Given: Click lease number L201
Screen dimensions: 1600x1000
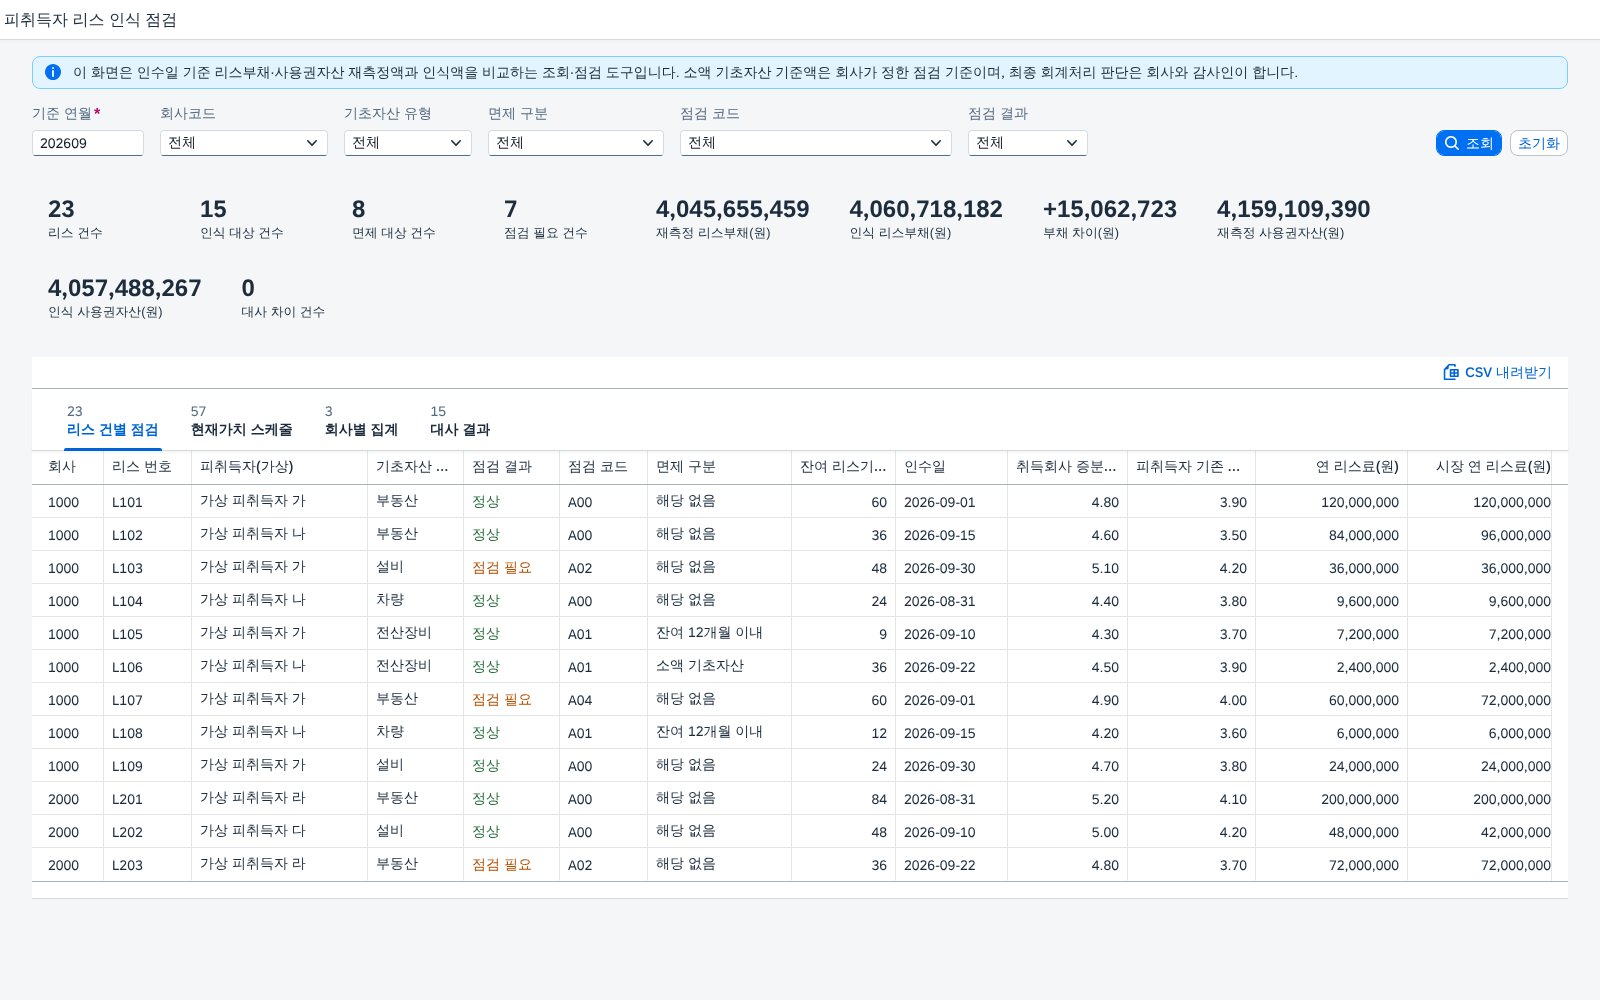Looking at the screenshot, I should point(127,799).
